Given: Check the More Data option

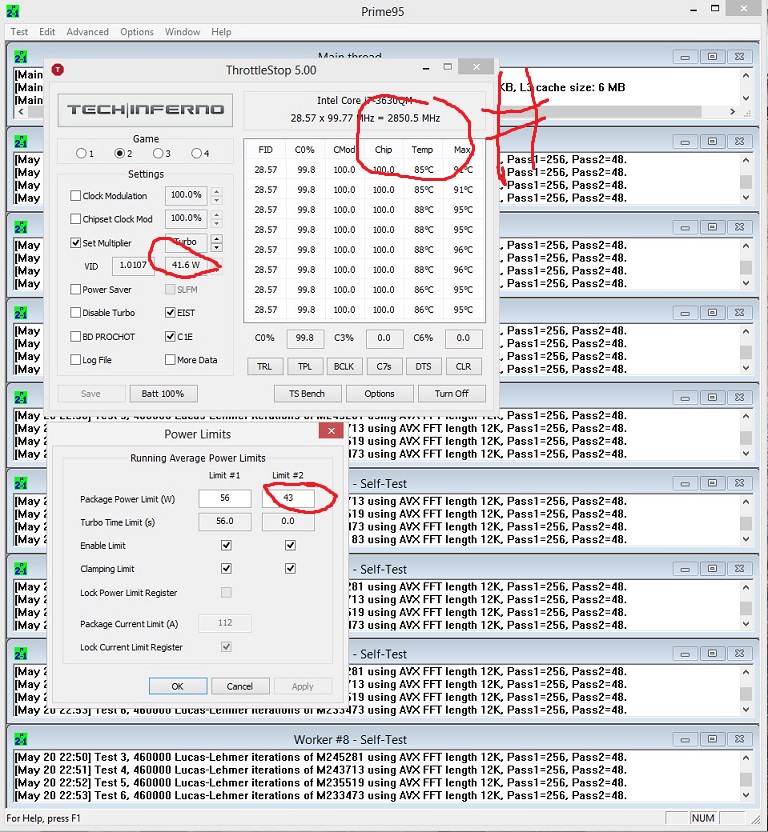Looking at the screenshot, I should coord(170,360).
